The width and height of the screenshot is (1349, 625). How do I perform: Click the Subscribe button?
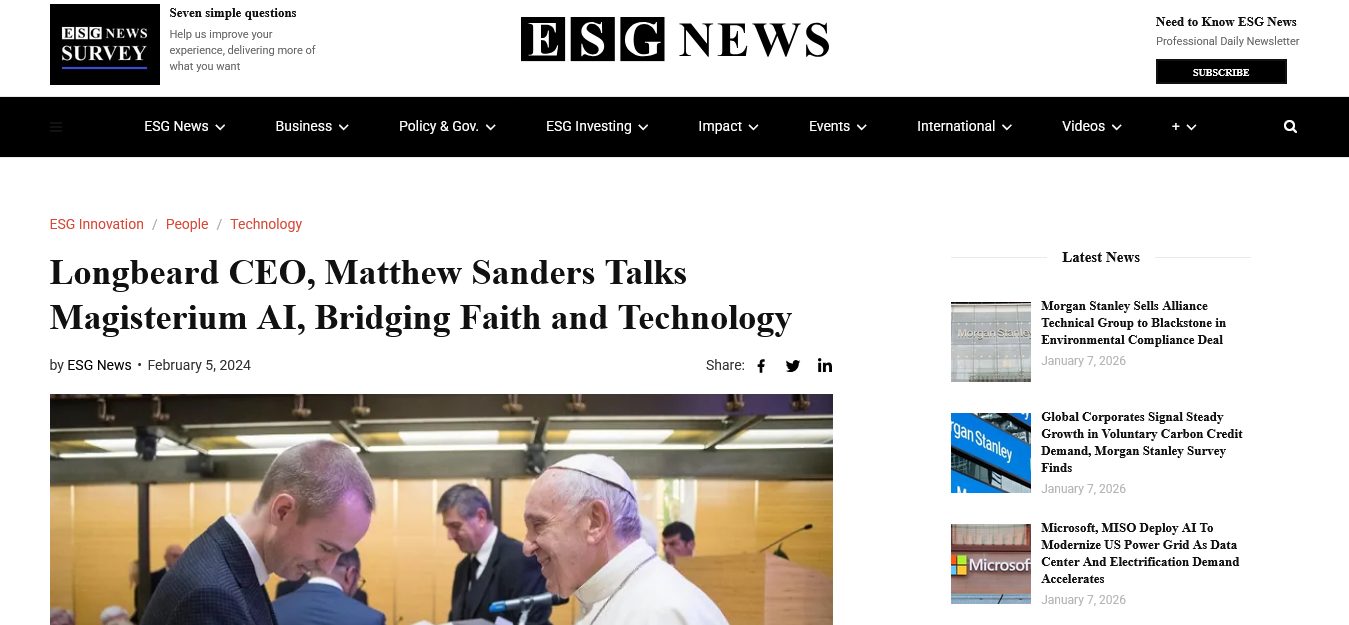click(1221, 72)
